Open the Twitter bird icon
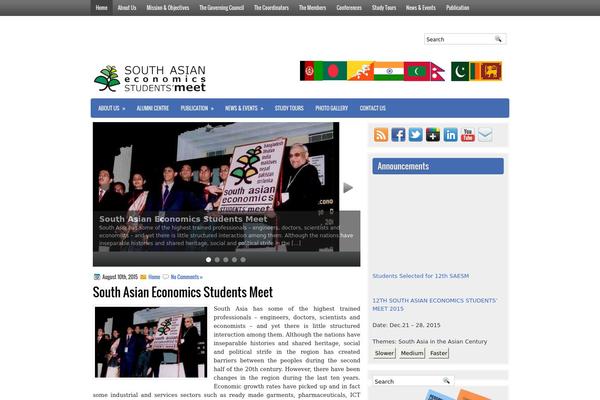Screen dimensions: 600x400 416,135
